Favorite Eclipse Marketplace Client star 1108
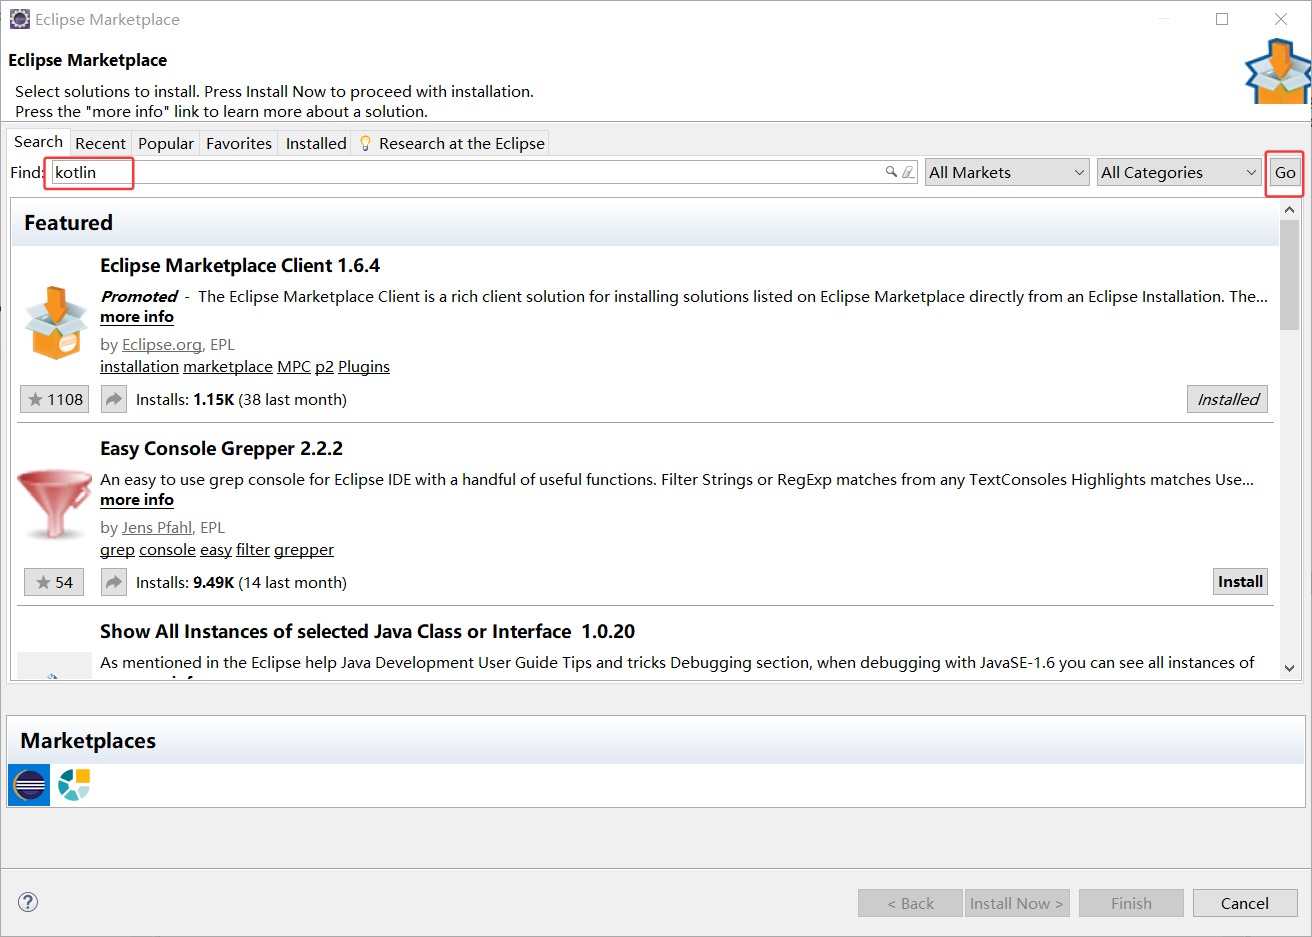Image resolution: width=1312 pixels, height=937 pixels. pyautogui.click(x=54, y=399)
